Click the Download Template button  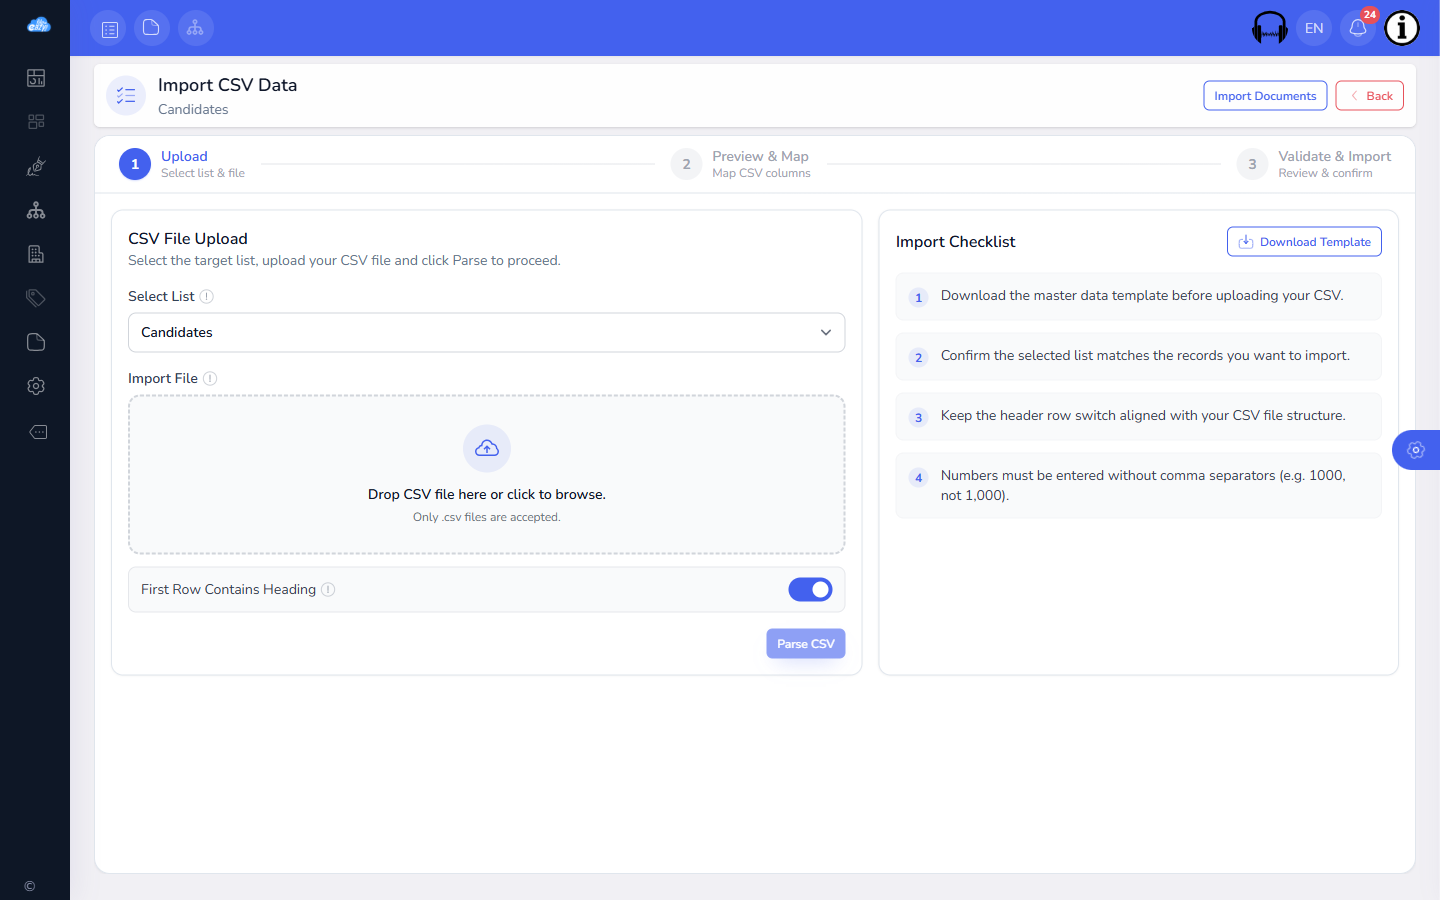[1304, 242]
